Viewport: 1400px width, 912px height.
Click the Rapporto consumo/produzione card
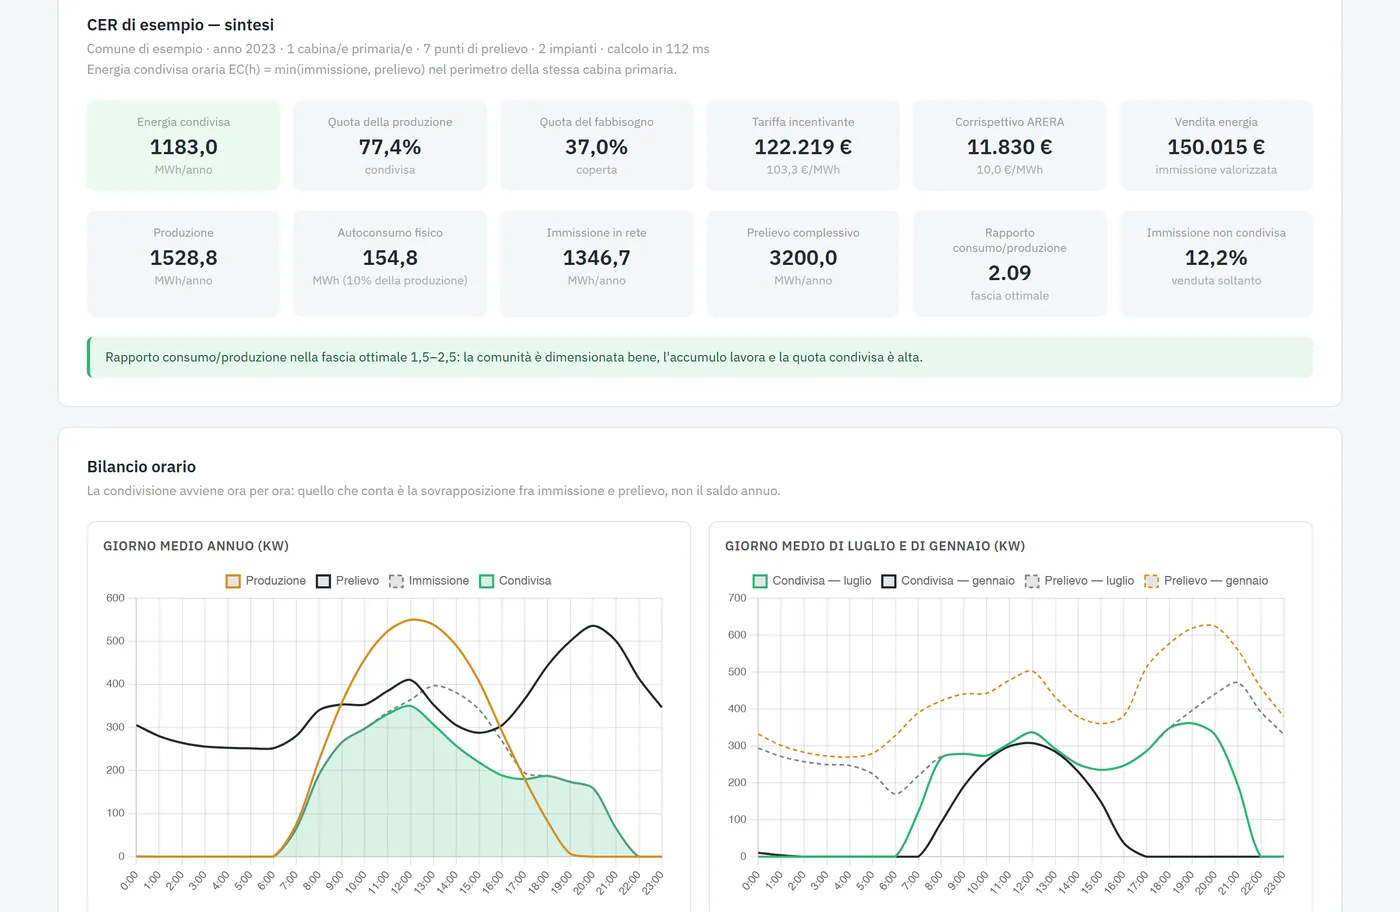1010,264
